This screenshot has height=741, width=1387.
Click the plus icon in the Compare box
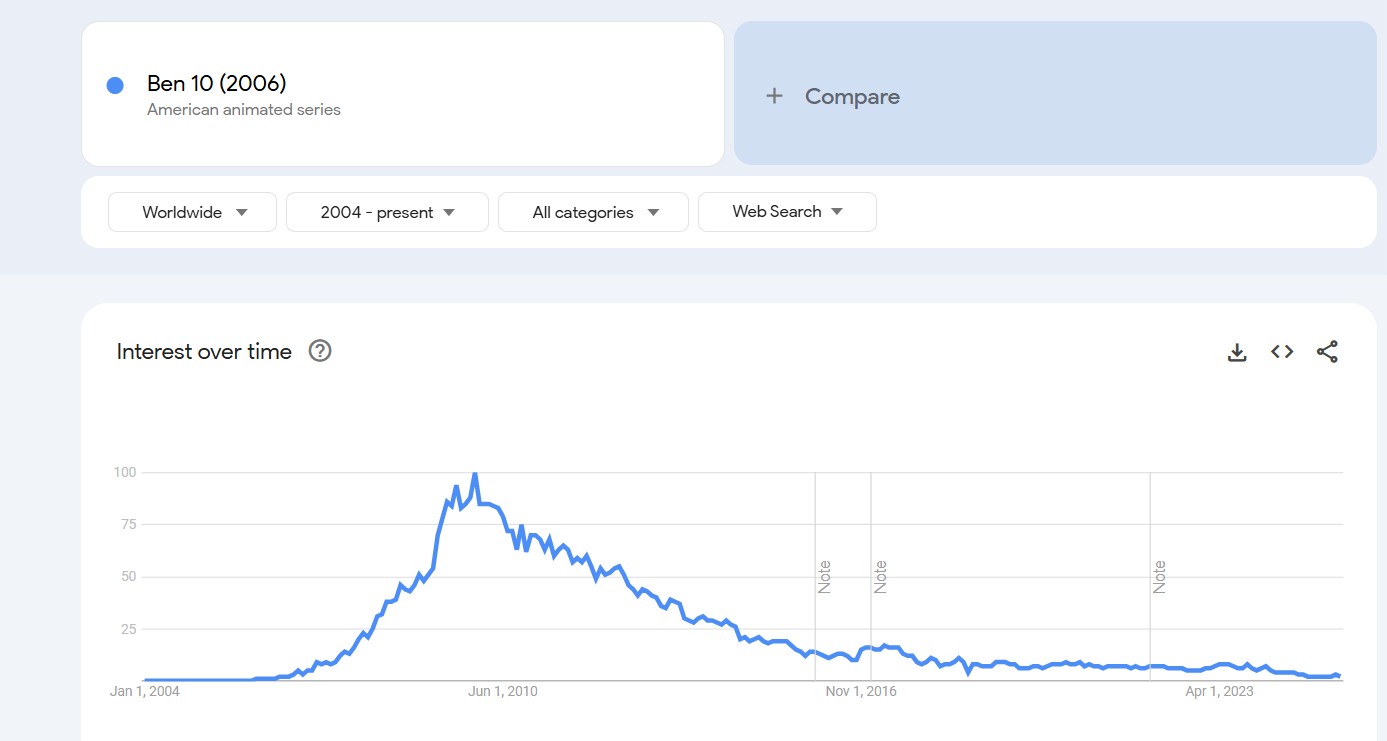[x=773, y=96]
